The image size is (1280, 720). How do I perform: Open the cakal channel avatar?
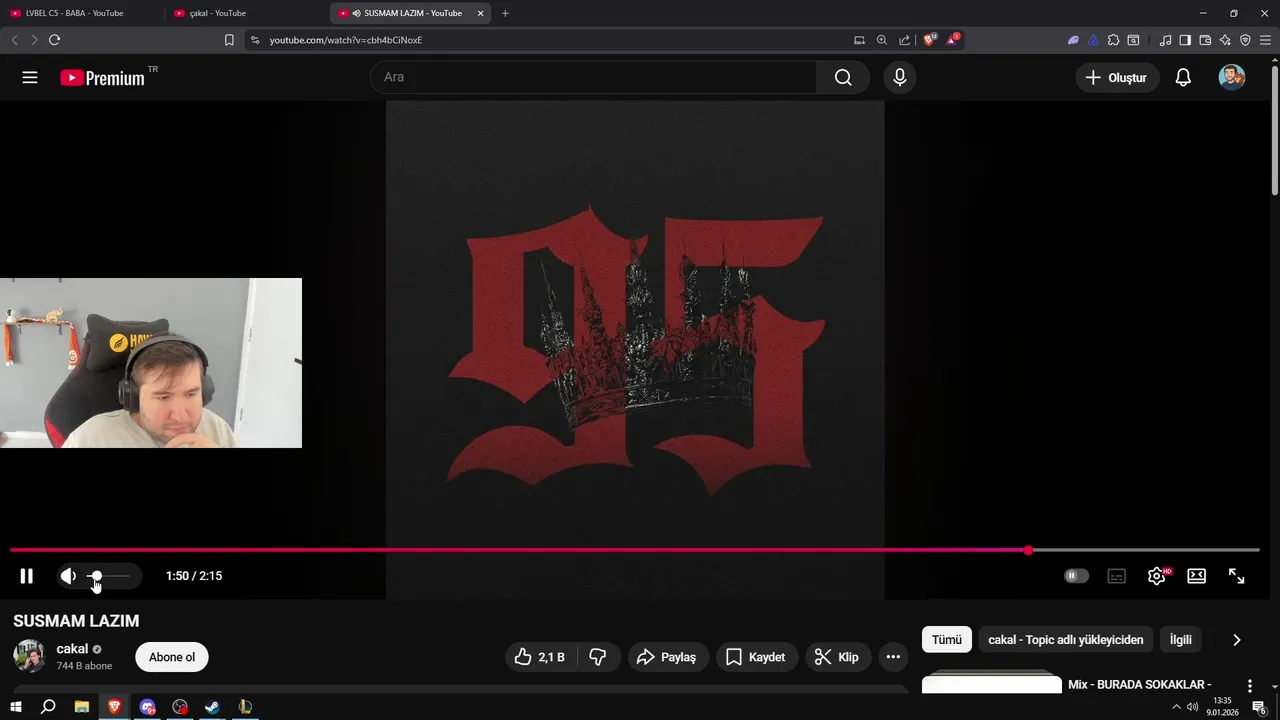coord(29,656)
